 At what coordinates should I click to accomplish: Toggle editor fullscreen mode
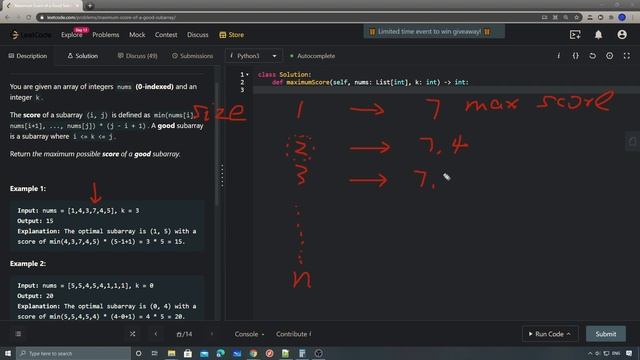(x=627, y=56)
